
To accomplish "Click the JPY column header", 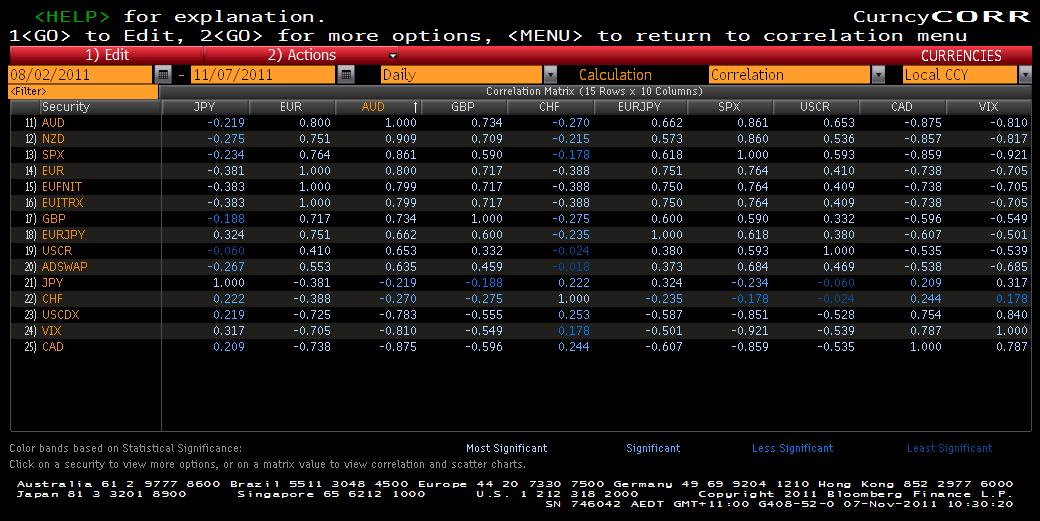I will pos(203,107).
